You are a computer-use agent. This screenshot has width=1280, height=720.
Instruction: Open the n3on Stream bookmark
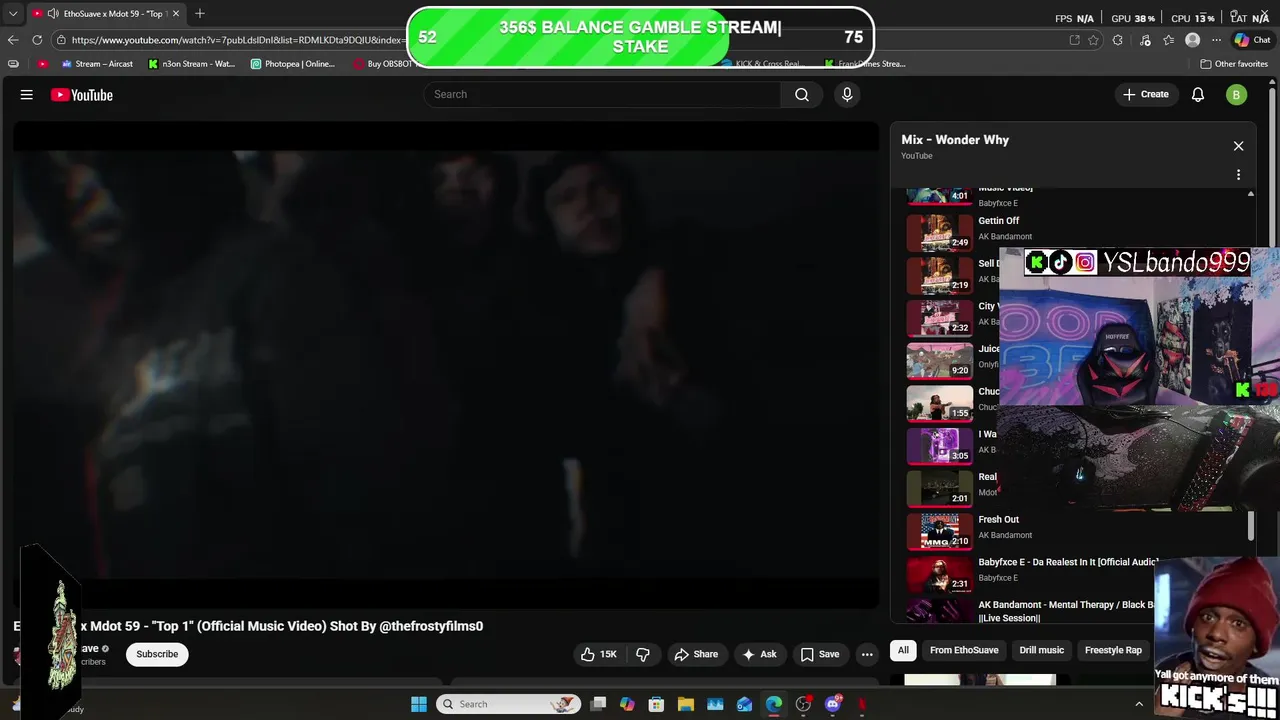click(192, 64)
